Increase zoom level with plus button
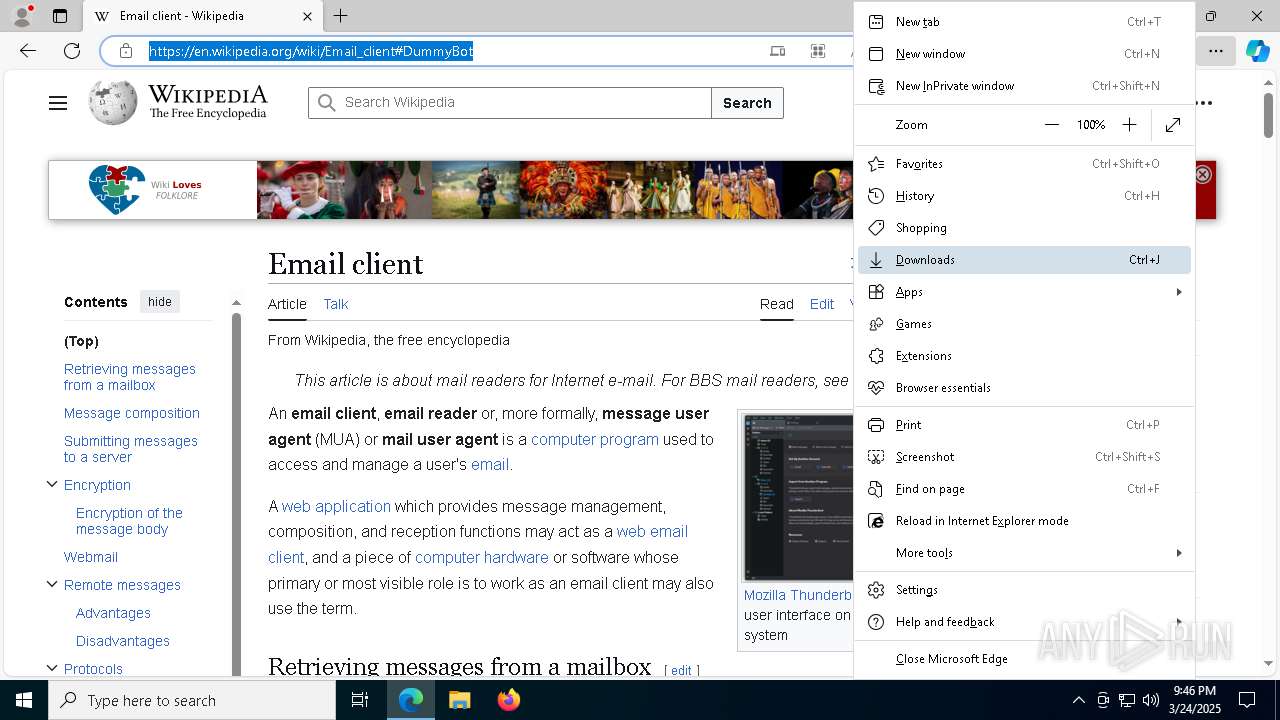 click(x=1129, y=125)
